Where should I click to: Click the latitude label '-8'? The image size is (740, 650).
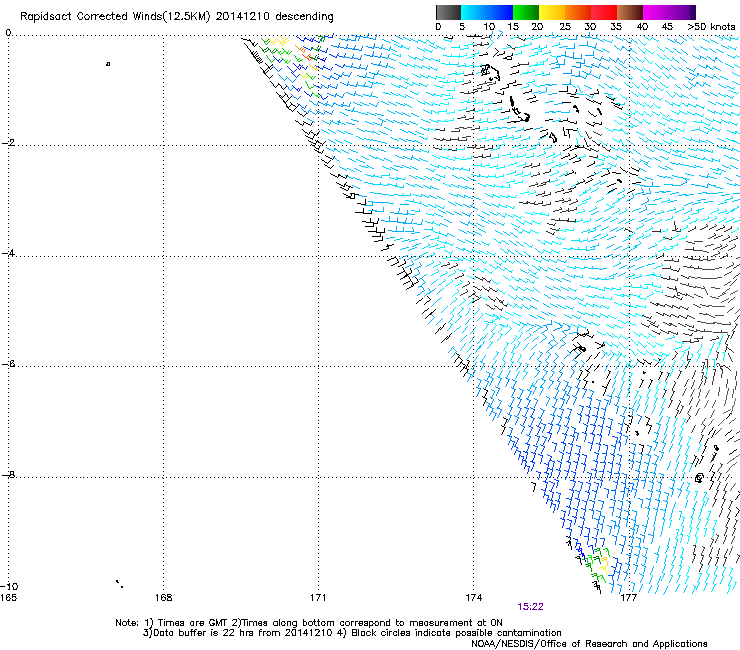click(8, 474)
